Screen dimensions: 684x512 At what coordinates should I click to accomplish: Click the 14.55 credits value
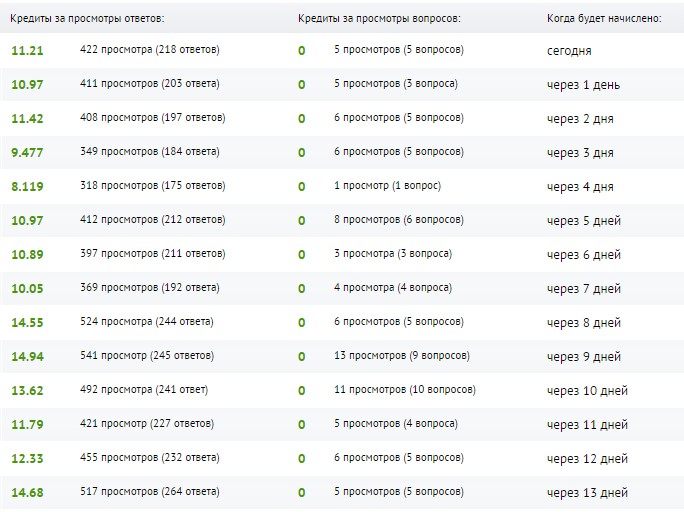click(x=27, y=323)
